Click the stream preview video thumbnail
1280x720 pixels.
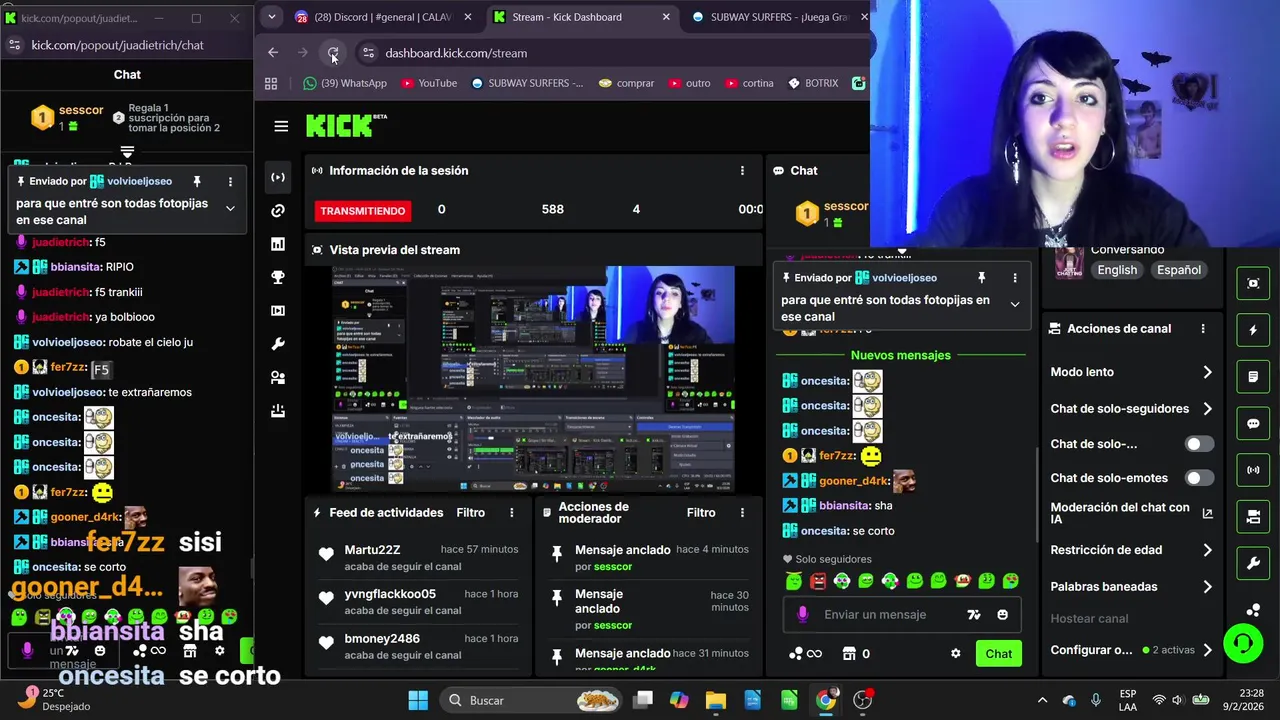pyautogui.click(x=533, y=379)
